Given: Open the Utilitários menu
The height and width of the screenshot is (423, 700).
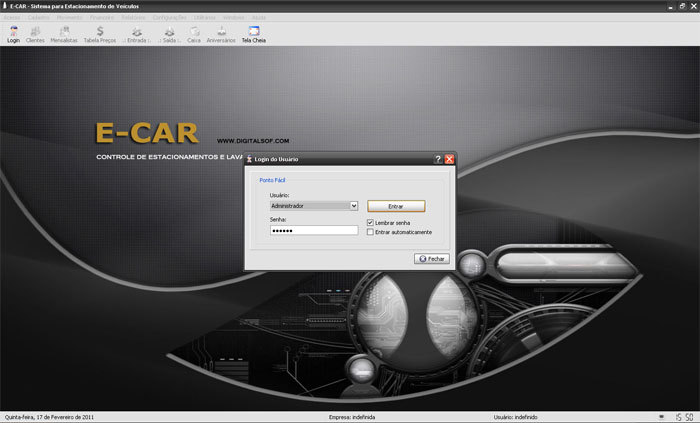Looking at the screenshot, I should click(204, 17).
